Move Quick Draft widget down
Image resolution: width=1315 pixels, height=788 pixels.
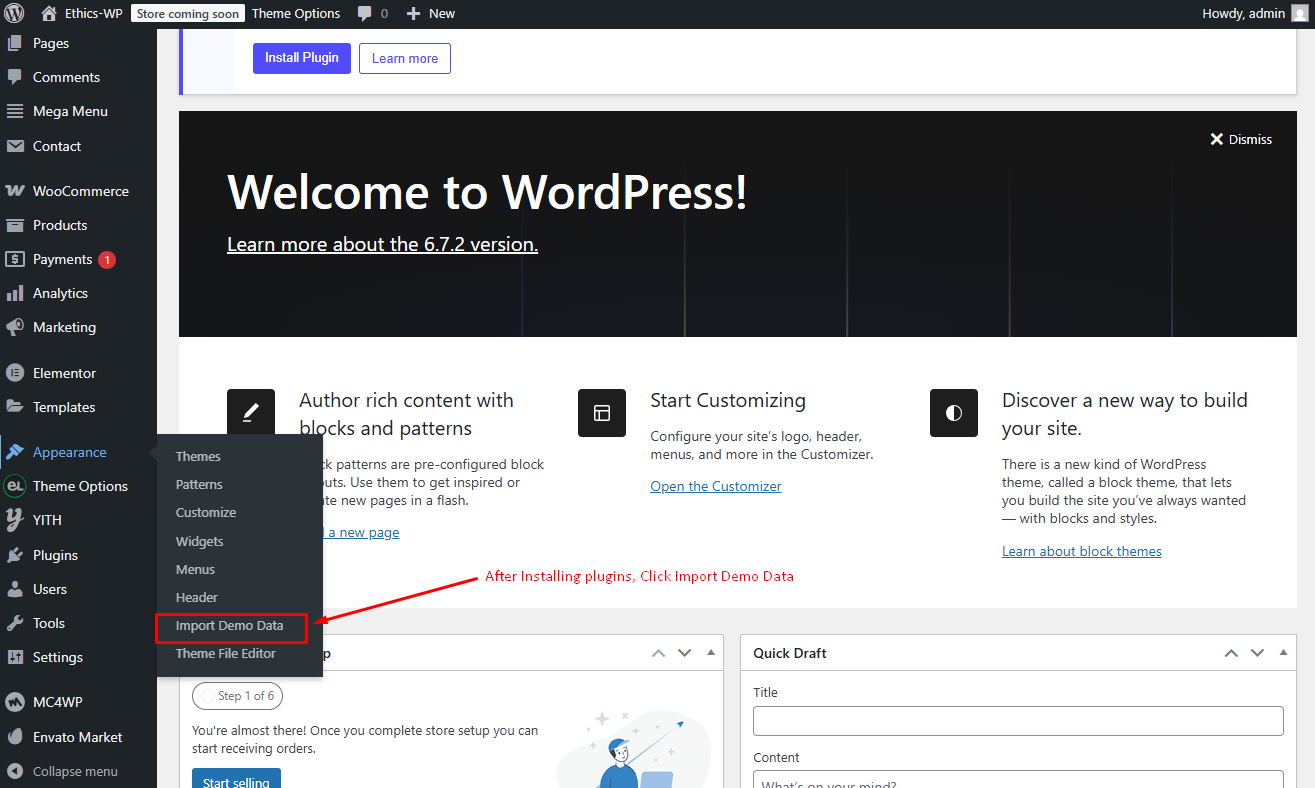coord(1258,653)
